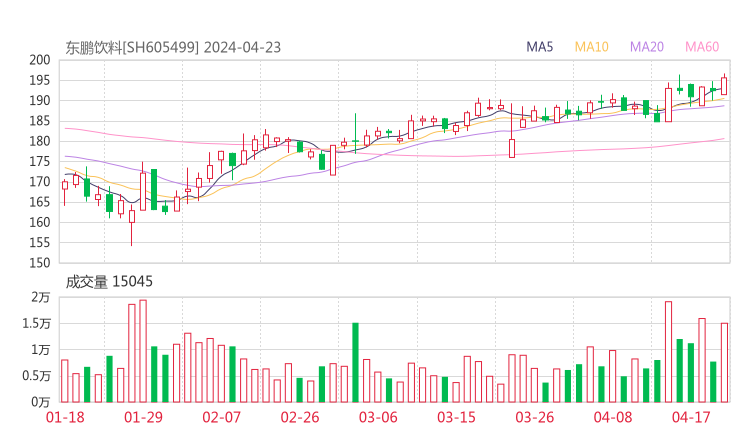Click the MA20 legend label

coord(647,47)
